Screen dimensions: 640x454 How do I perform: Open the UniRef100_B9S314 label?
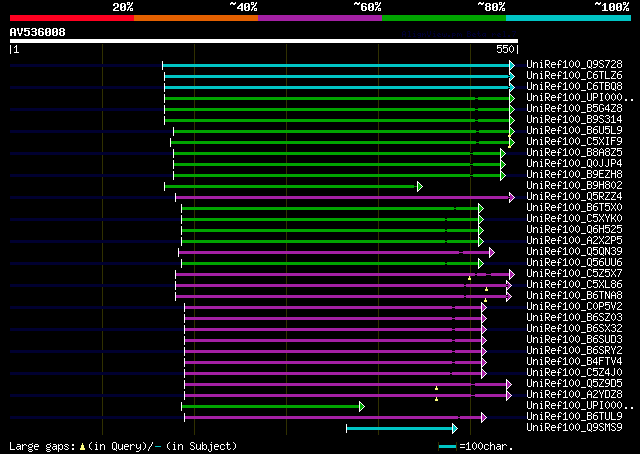click(574, 120)
